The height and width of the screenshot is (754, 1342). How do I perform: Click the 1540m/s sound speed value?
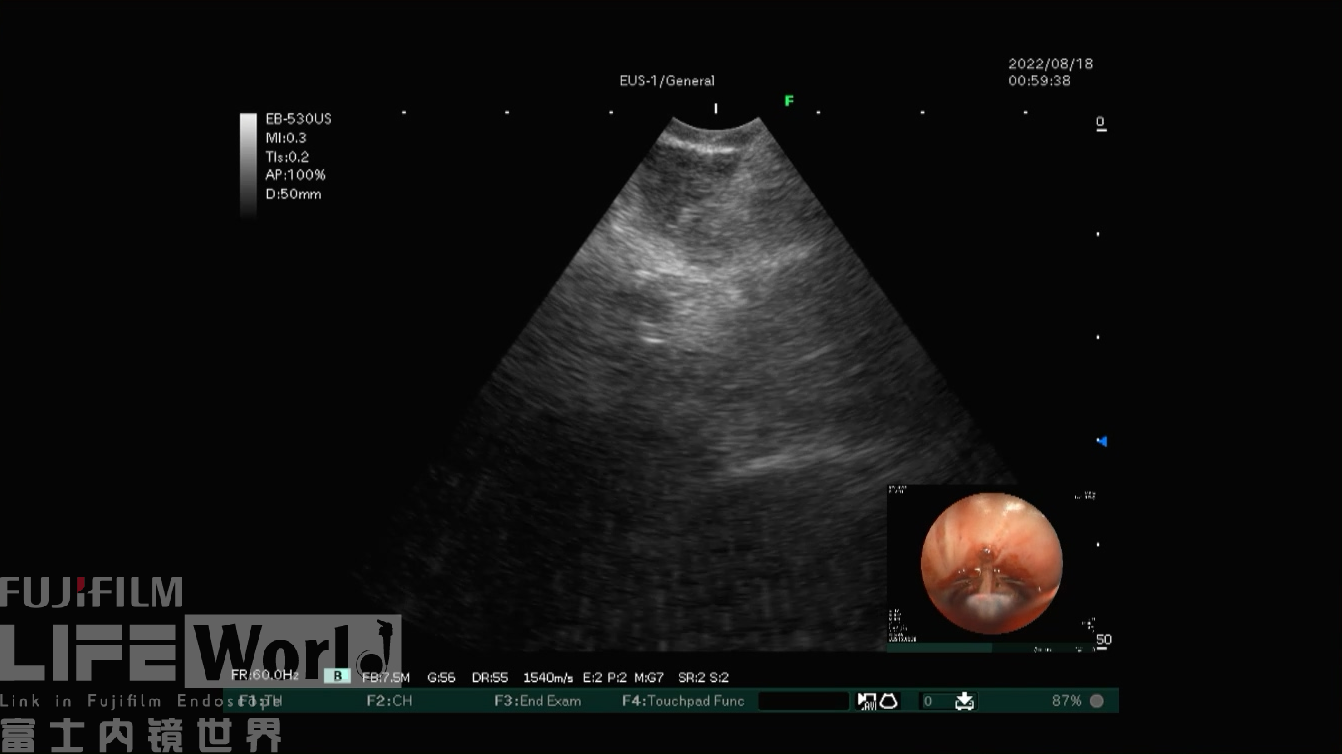(x=548, y=677)
